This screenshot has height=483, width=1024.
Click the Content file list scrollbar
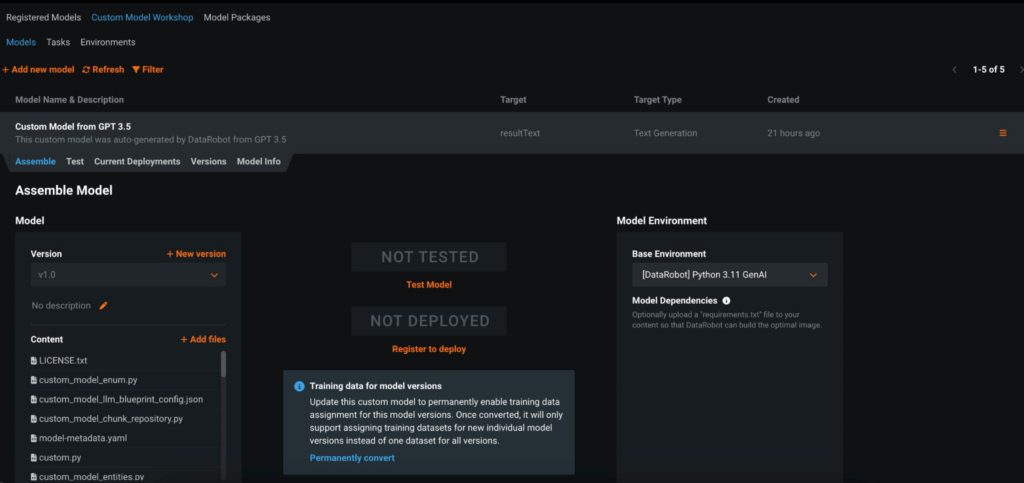[x=223, y=364]
